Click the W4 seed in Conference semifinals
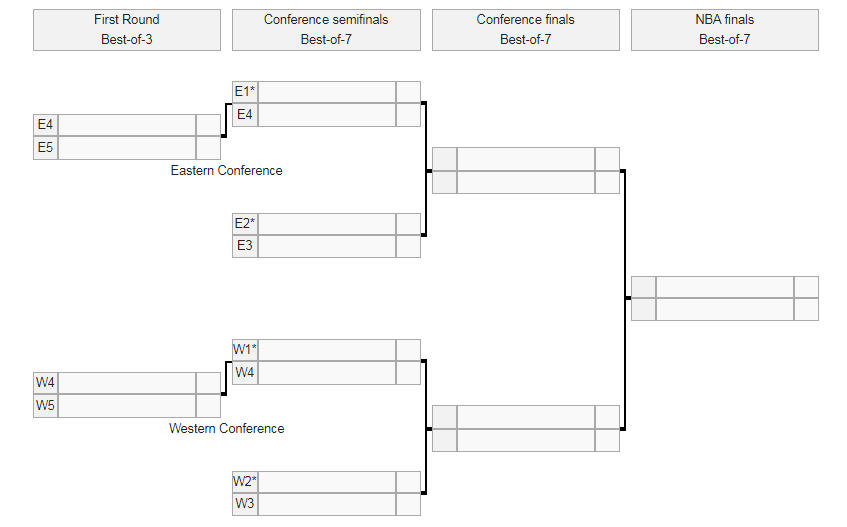Viewport: 847px width, 527px height. [x=245, y=373]
